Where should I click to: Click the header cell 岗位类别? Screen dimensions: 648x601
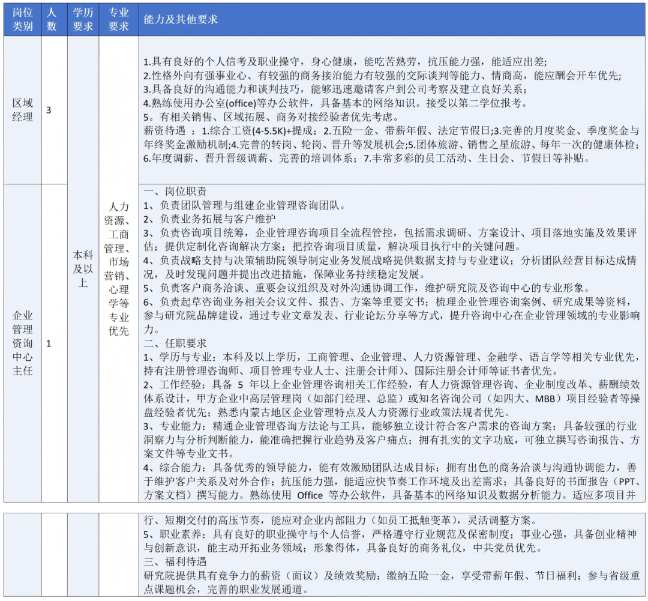tap(22, 19)
